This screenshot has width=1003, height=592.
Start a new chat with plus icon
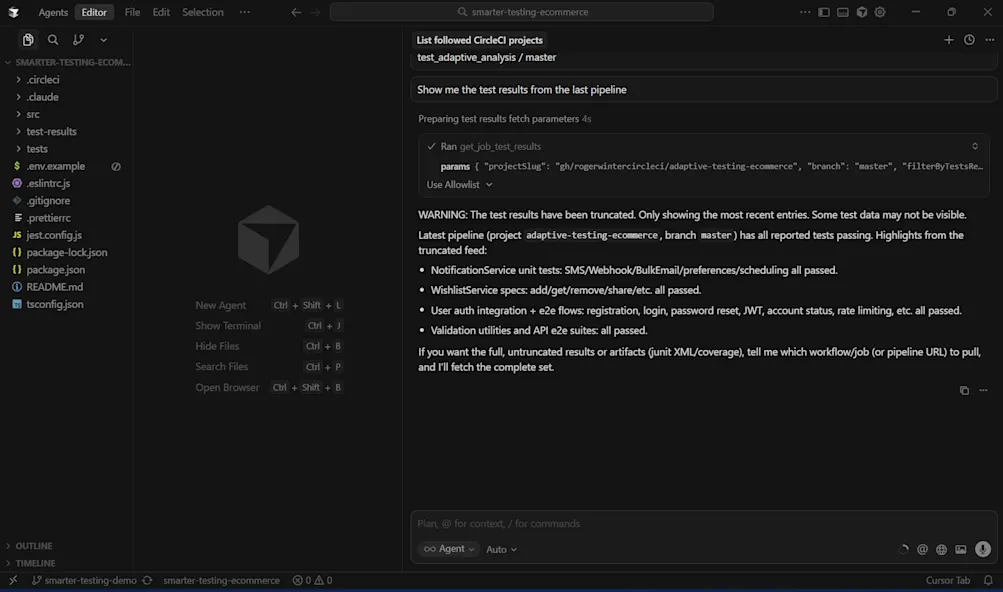pos(949,40)
